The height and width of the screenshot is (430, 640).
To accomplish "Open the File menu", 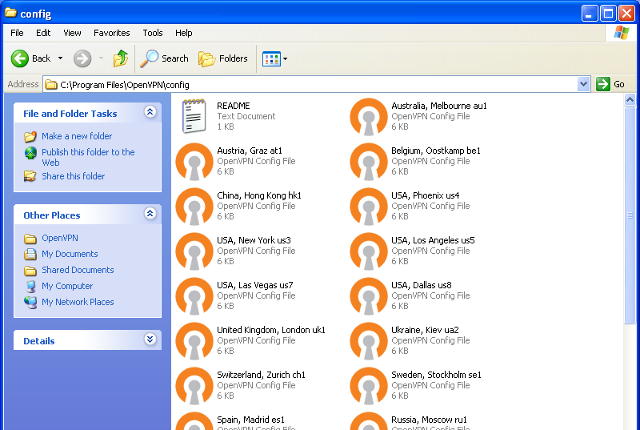I will pos(17,33).
